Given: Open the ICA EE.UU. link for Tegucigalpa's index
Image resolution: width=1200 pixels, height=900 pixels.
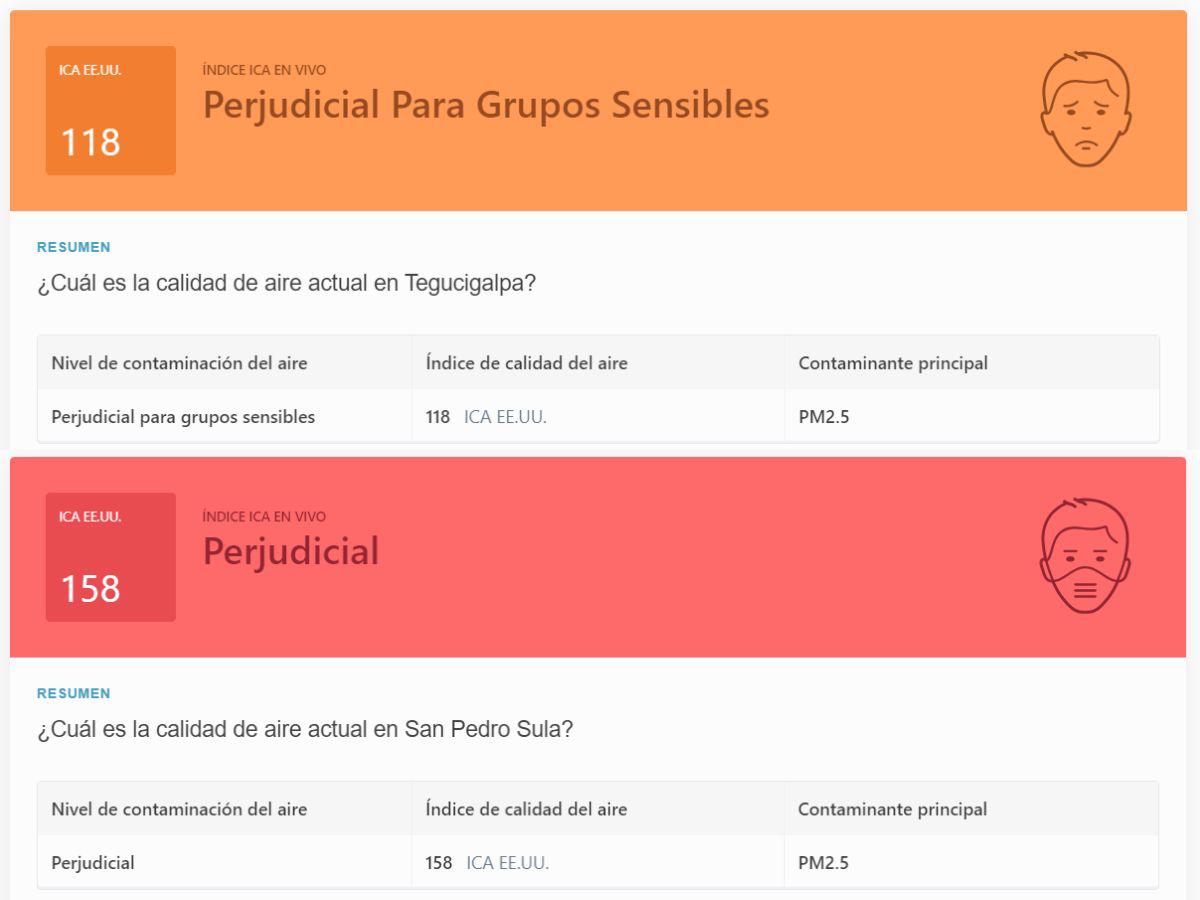Looking at the screenshot, I should (x=504, y=417).
